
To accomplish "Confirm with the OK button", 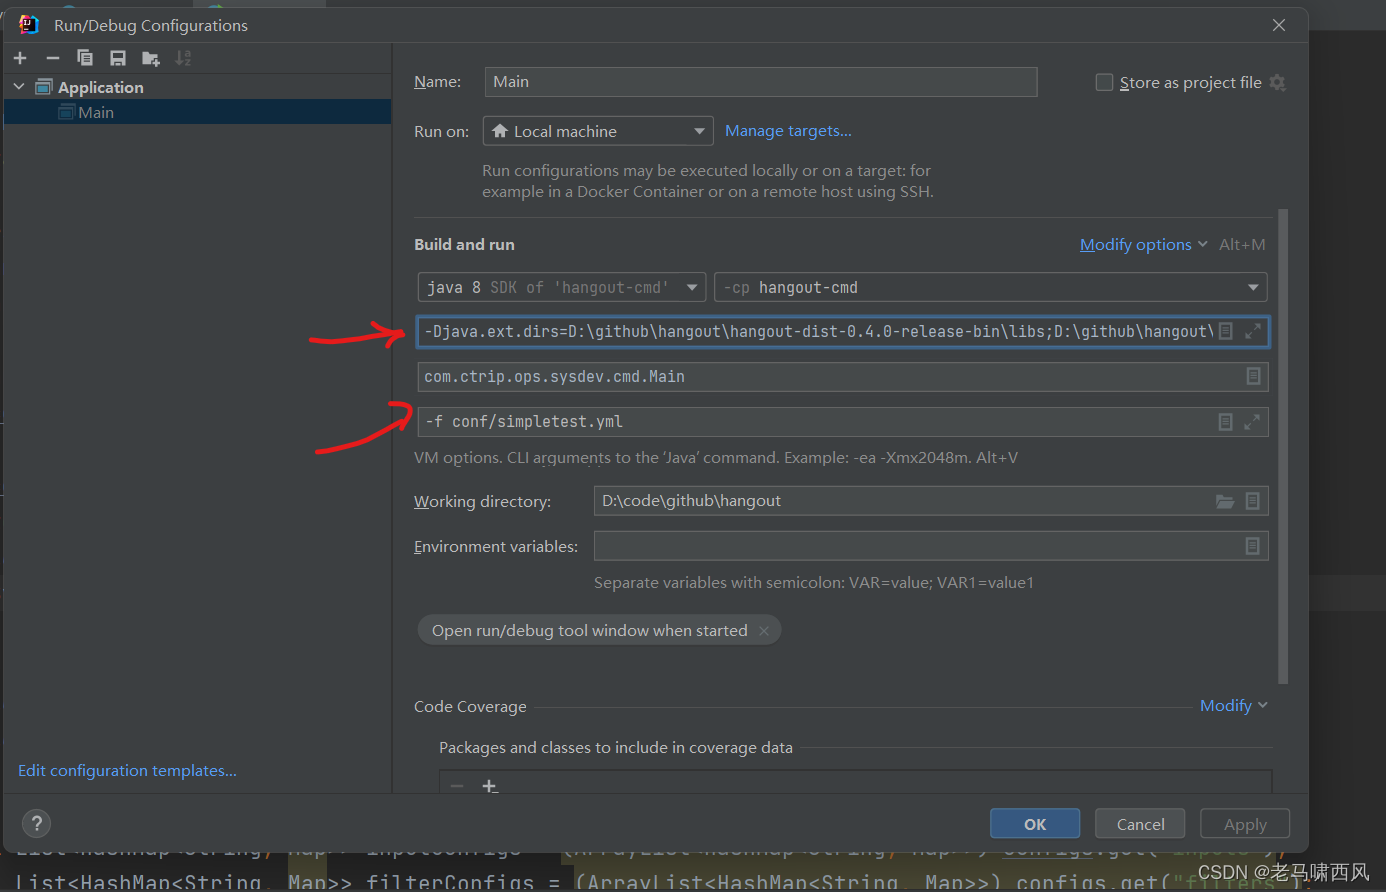I will [x=1035, y=824].
